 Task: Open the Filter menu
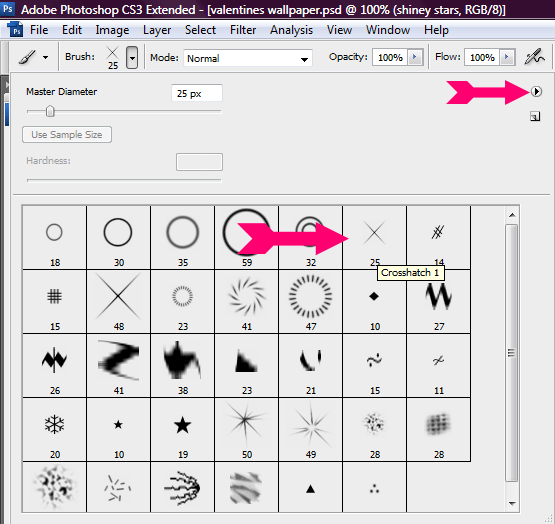[243, 30]
